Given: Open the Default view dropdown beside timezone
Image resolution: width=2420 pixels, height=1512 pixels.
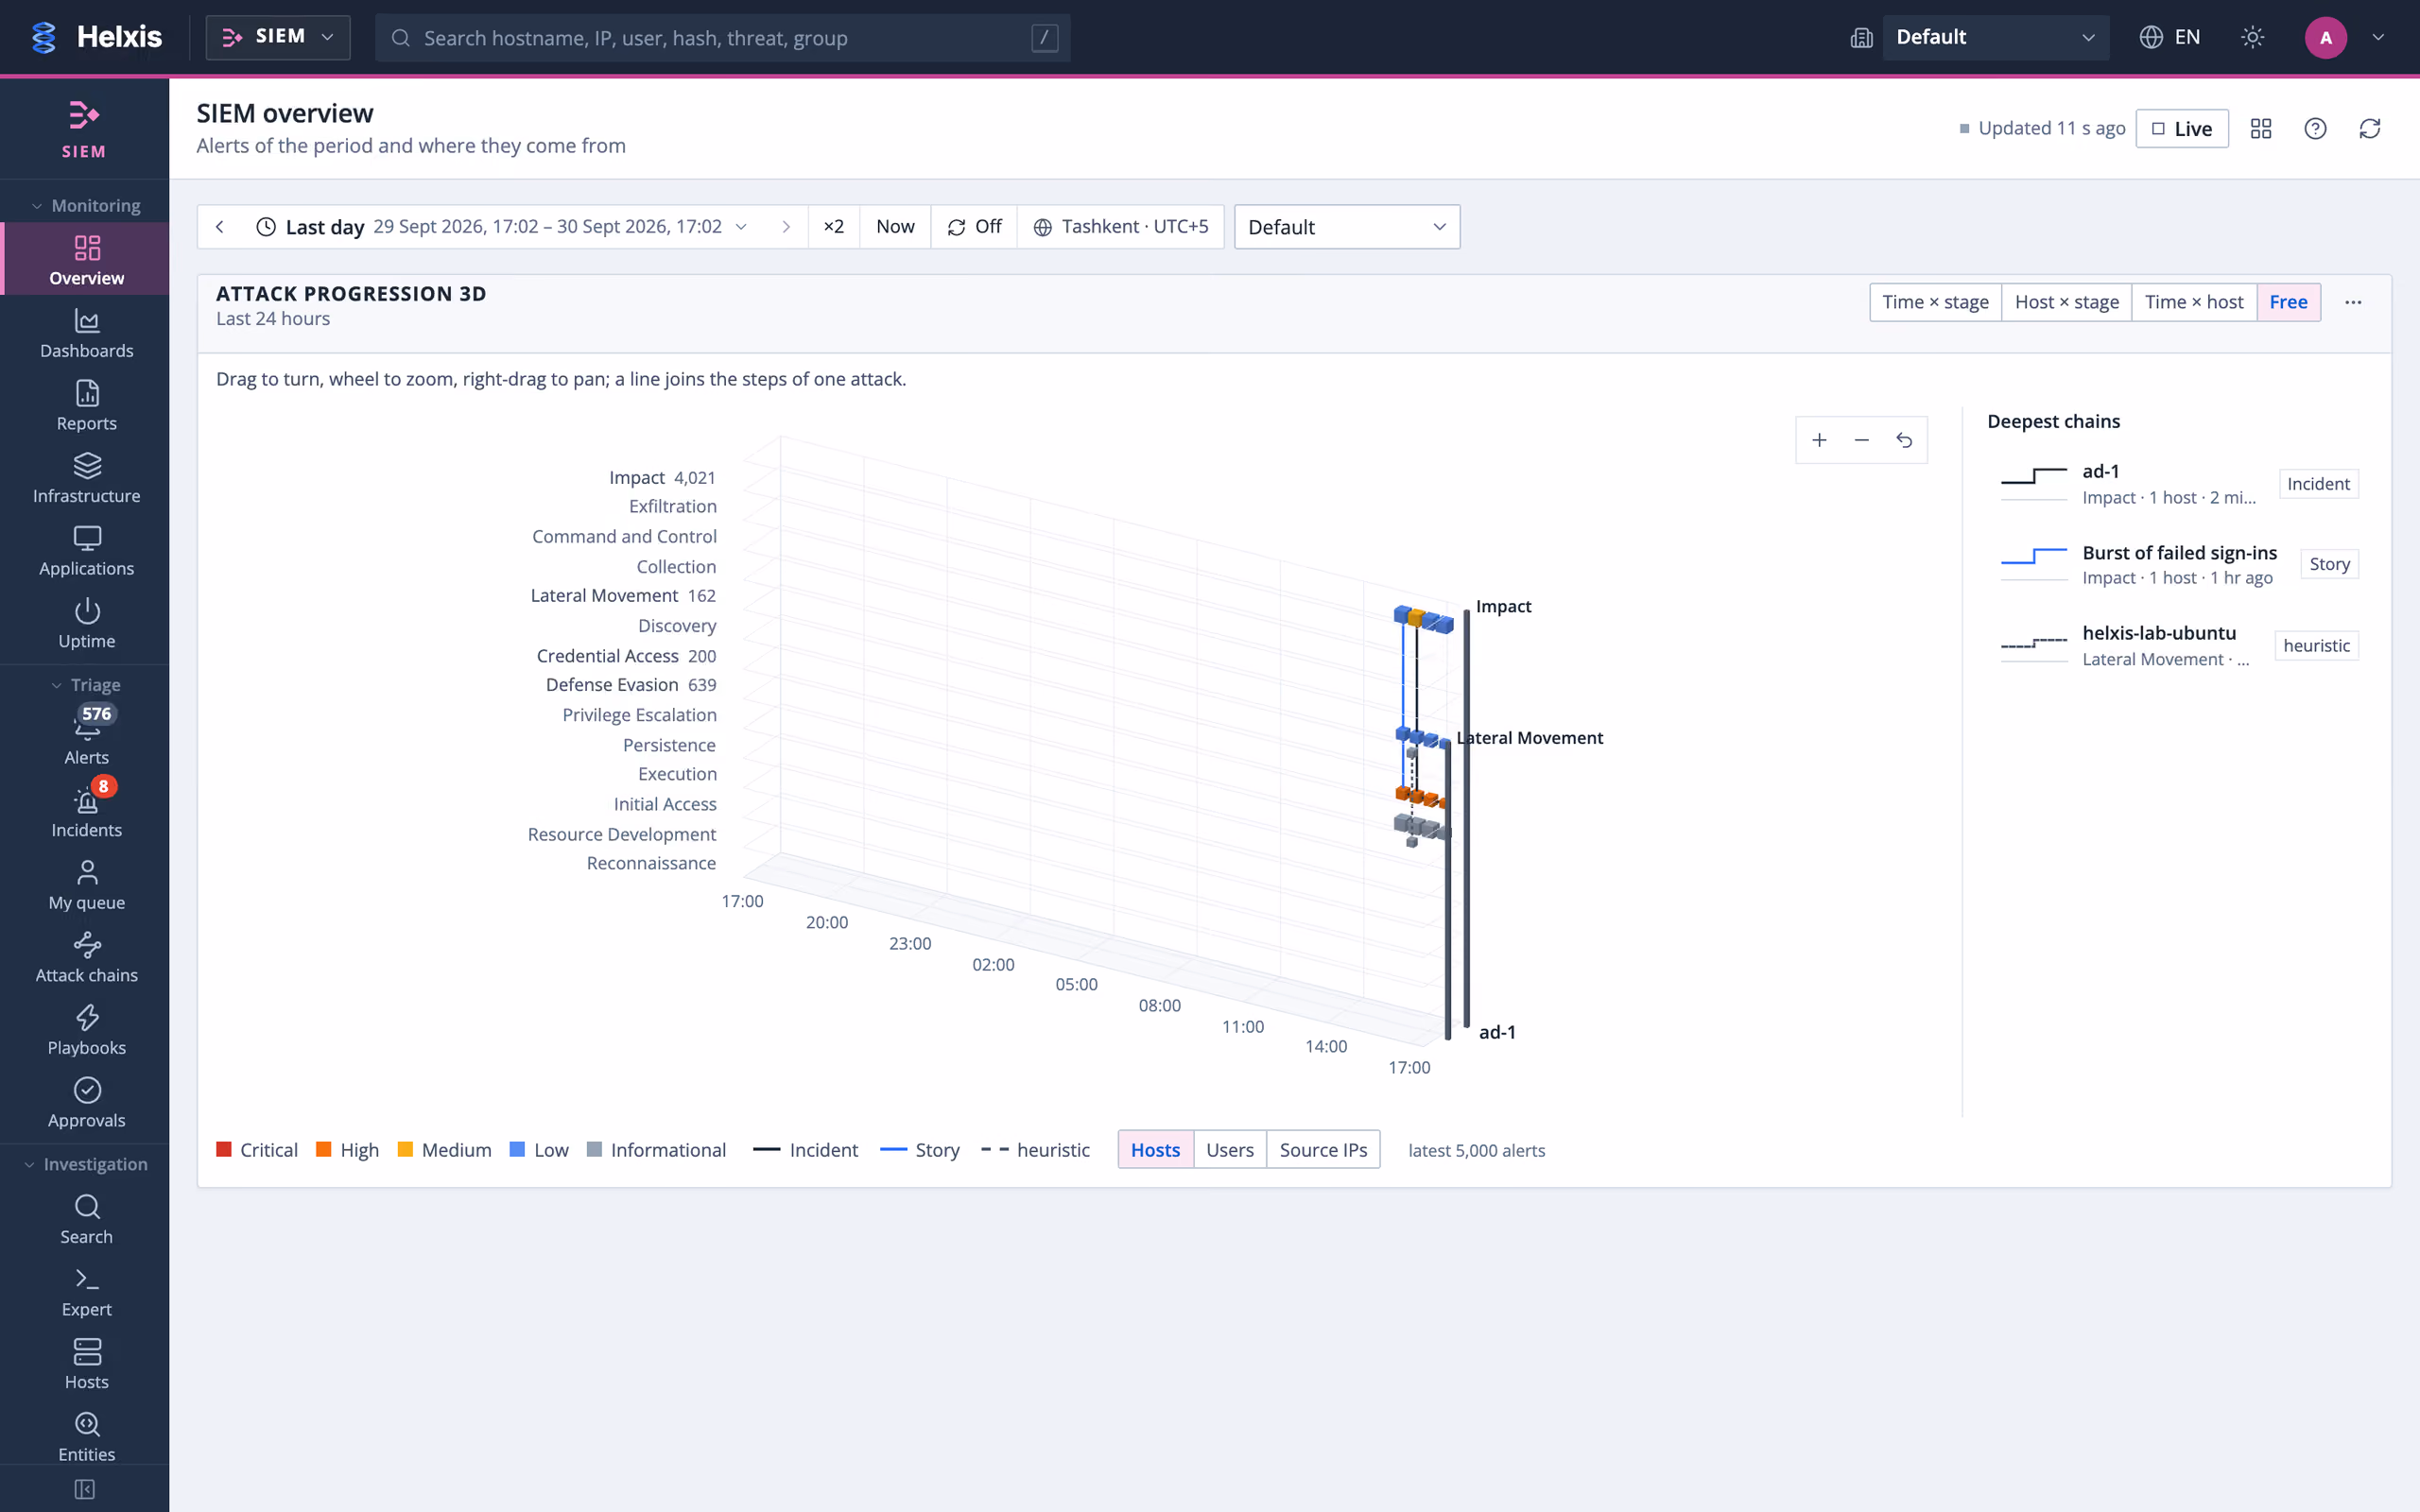Looking at the screenshot, I should (x=1346, y=227).
